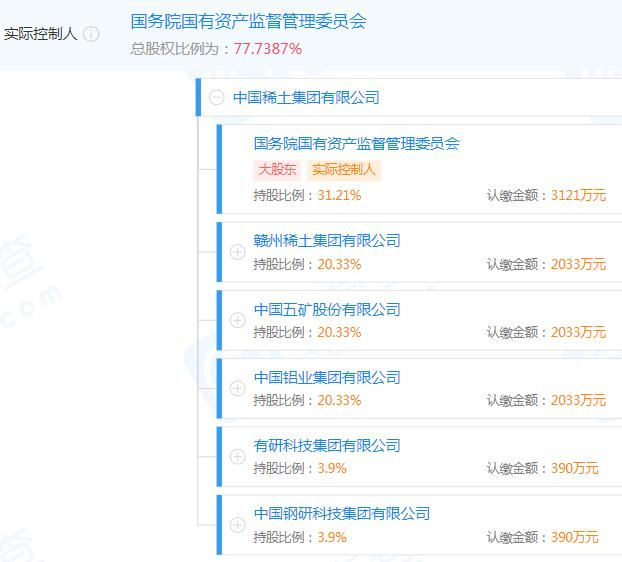Select 2033万元 in 中国五矿股份有限公司 row
The height and width of the screenshot is (562, 622).
(x=578, y=332)
